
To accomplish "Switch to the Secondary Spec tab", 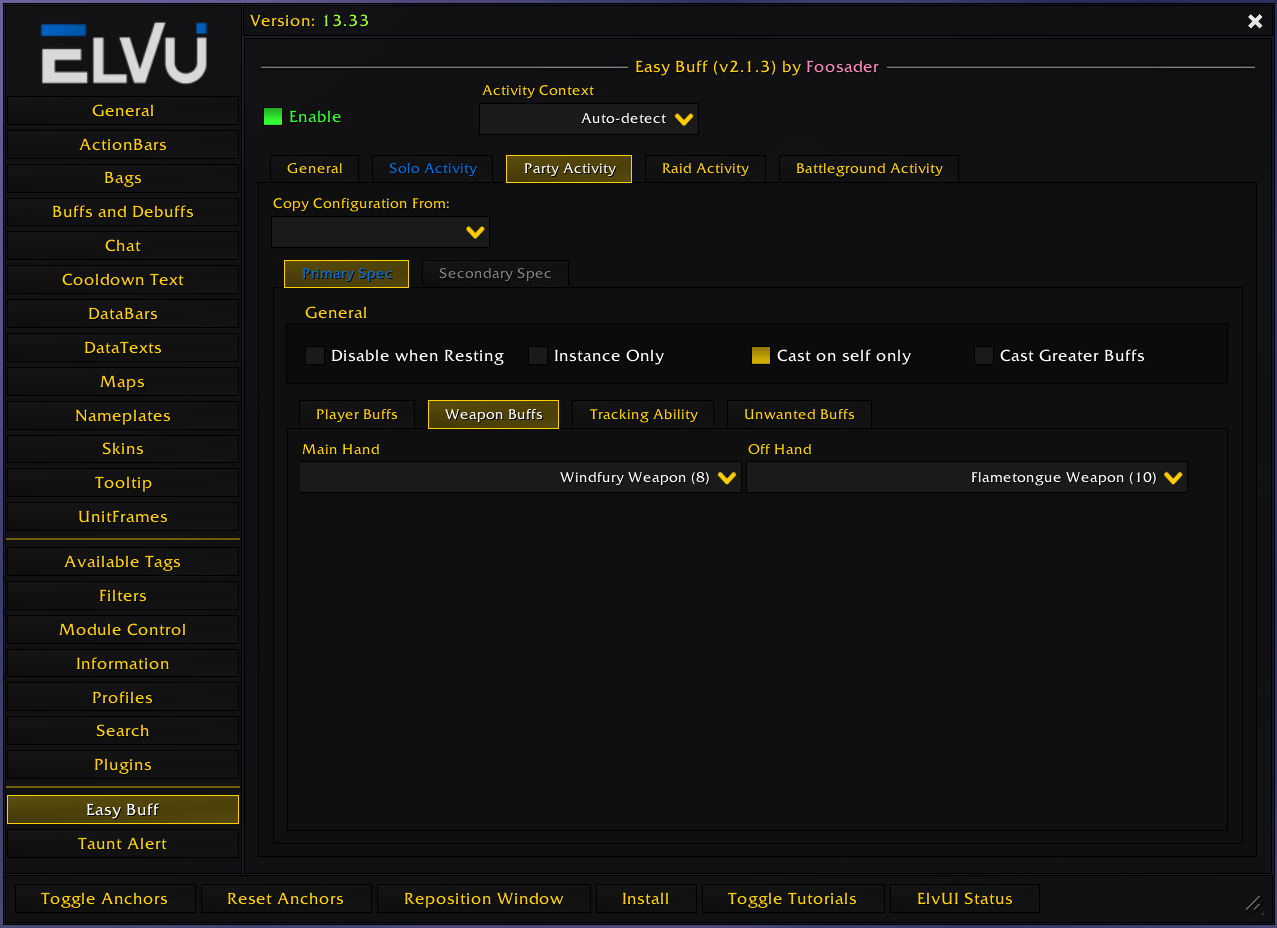I will point(495,274).
